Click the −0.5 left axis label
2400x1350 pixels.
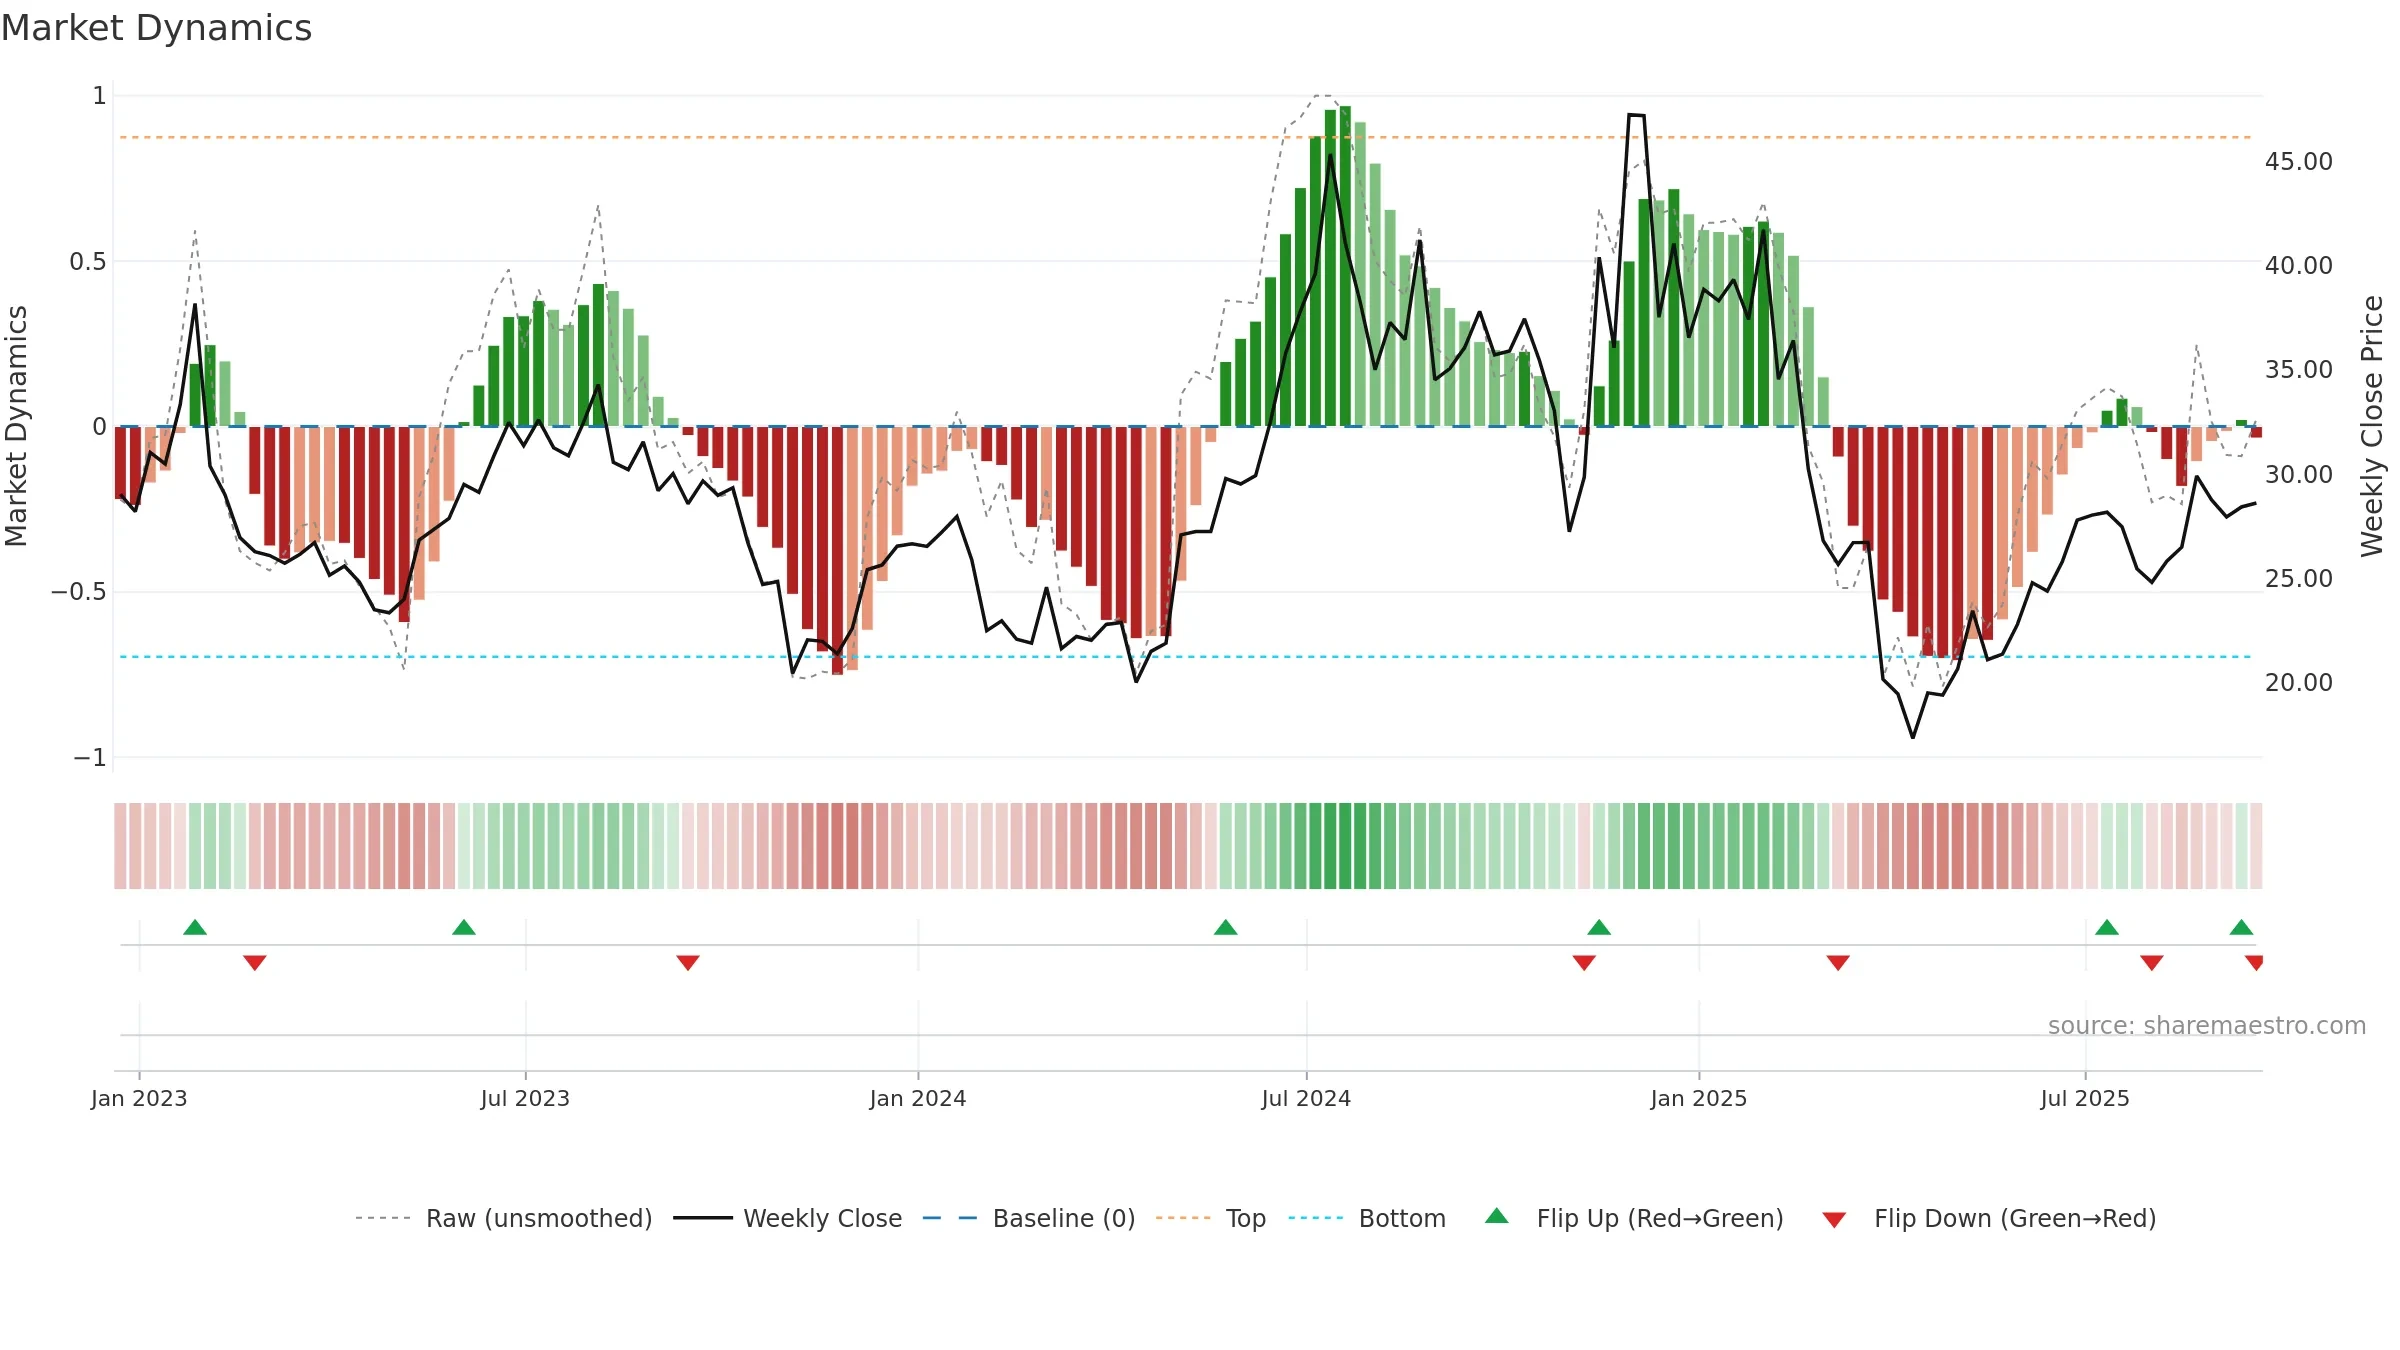point(79,592)
